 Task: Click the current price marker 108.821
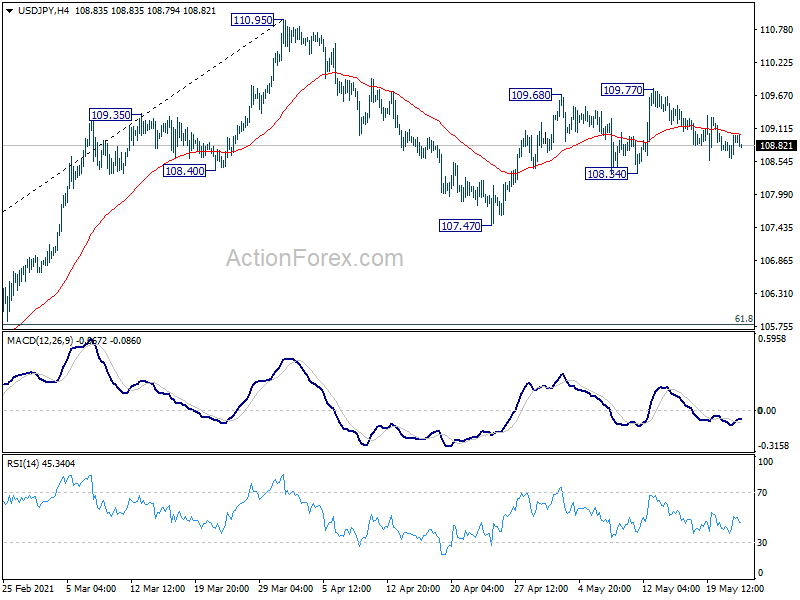tap(776, 146)
